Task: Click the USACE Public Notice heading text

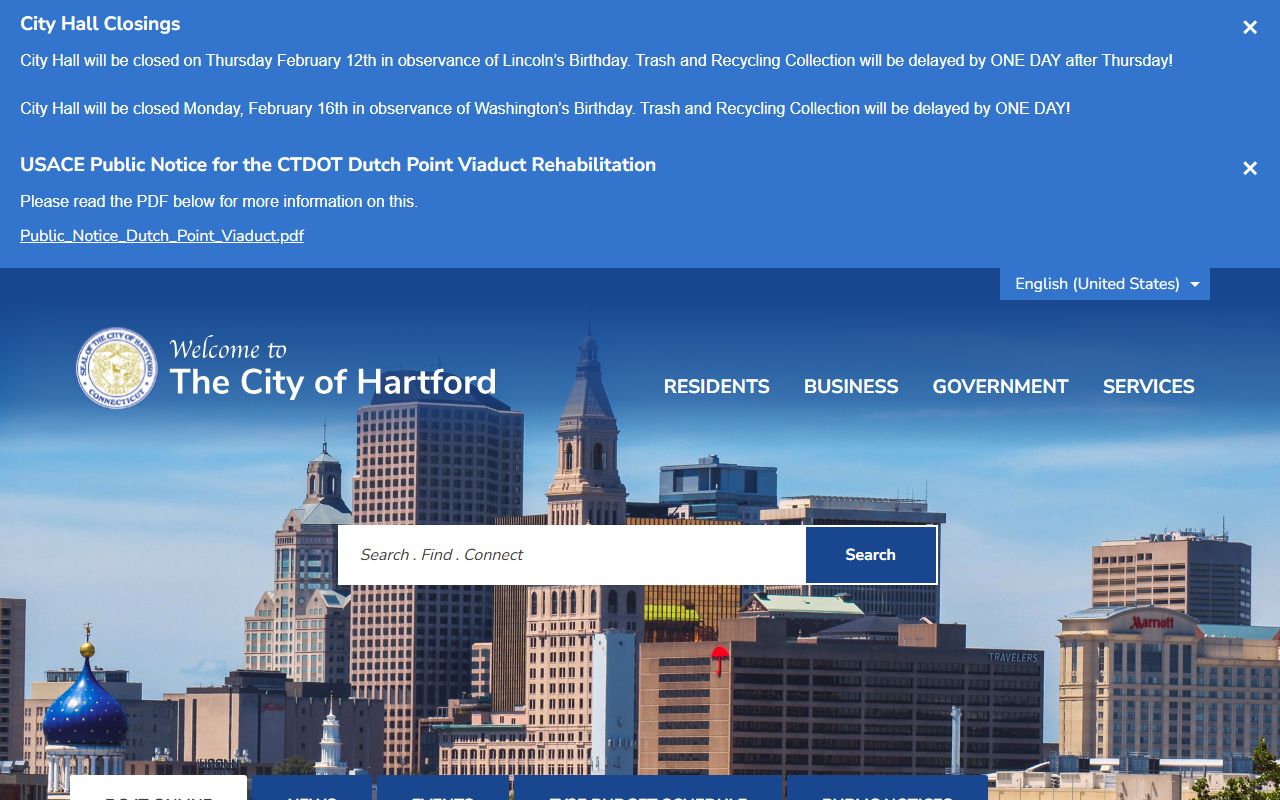Action: pos(338,165)
